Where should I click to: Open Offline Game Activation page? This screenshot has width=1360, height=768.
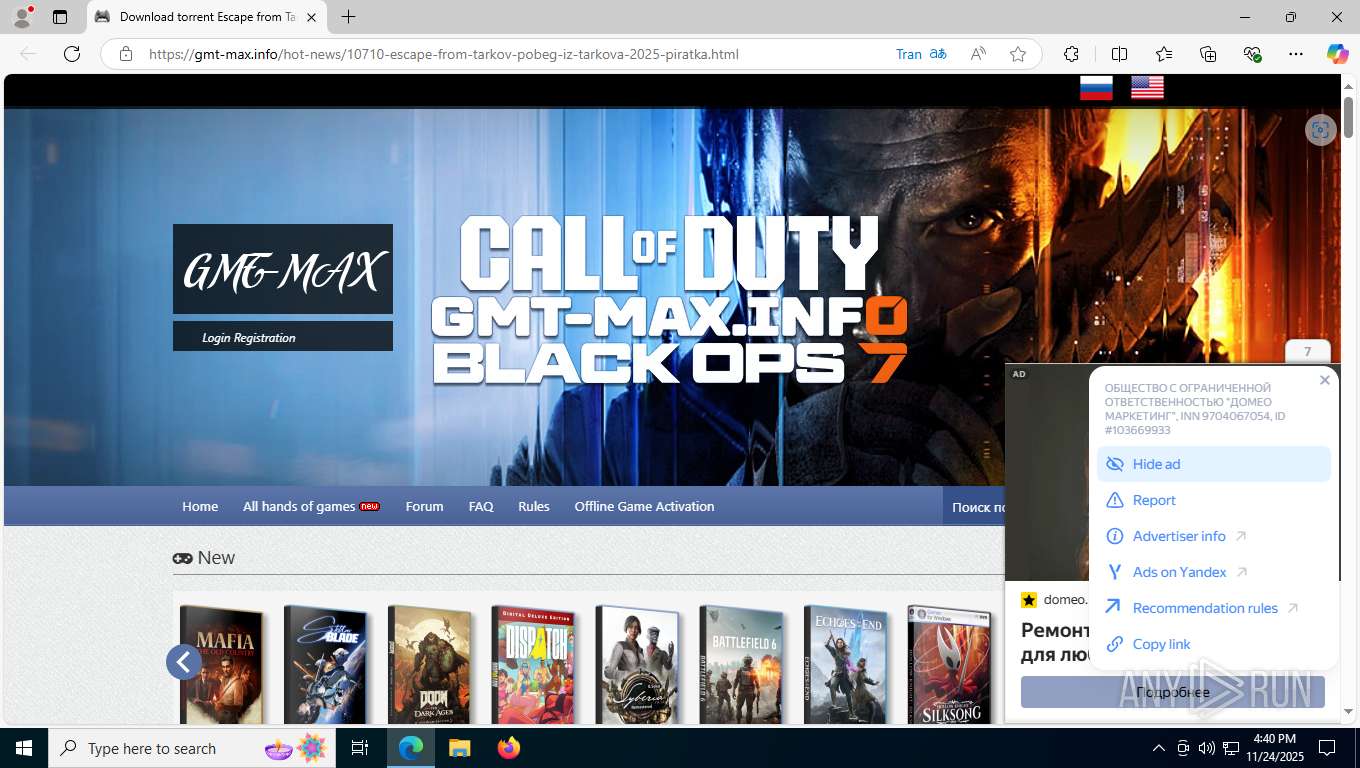click(x=644, y=506)
